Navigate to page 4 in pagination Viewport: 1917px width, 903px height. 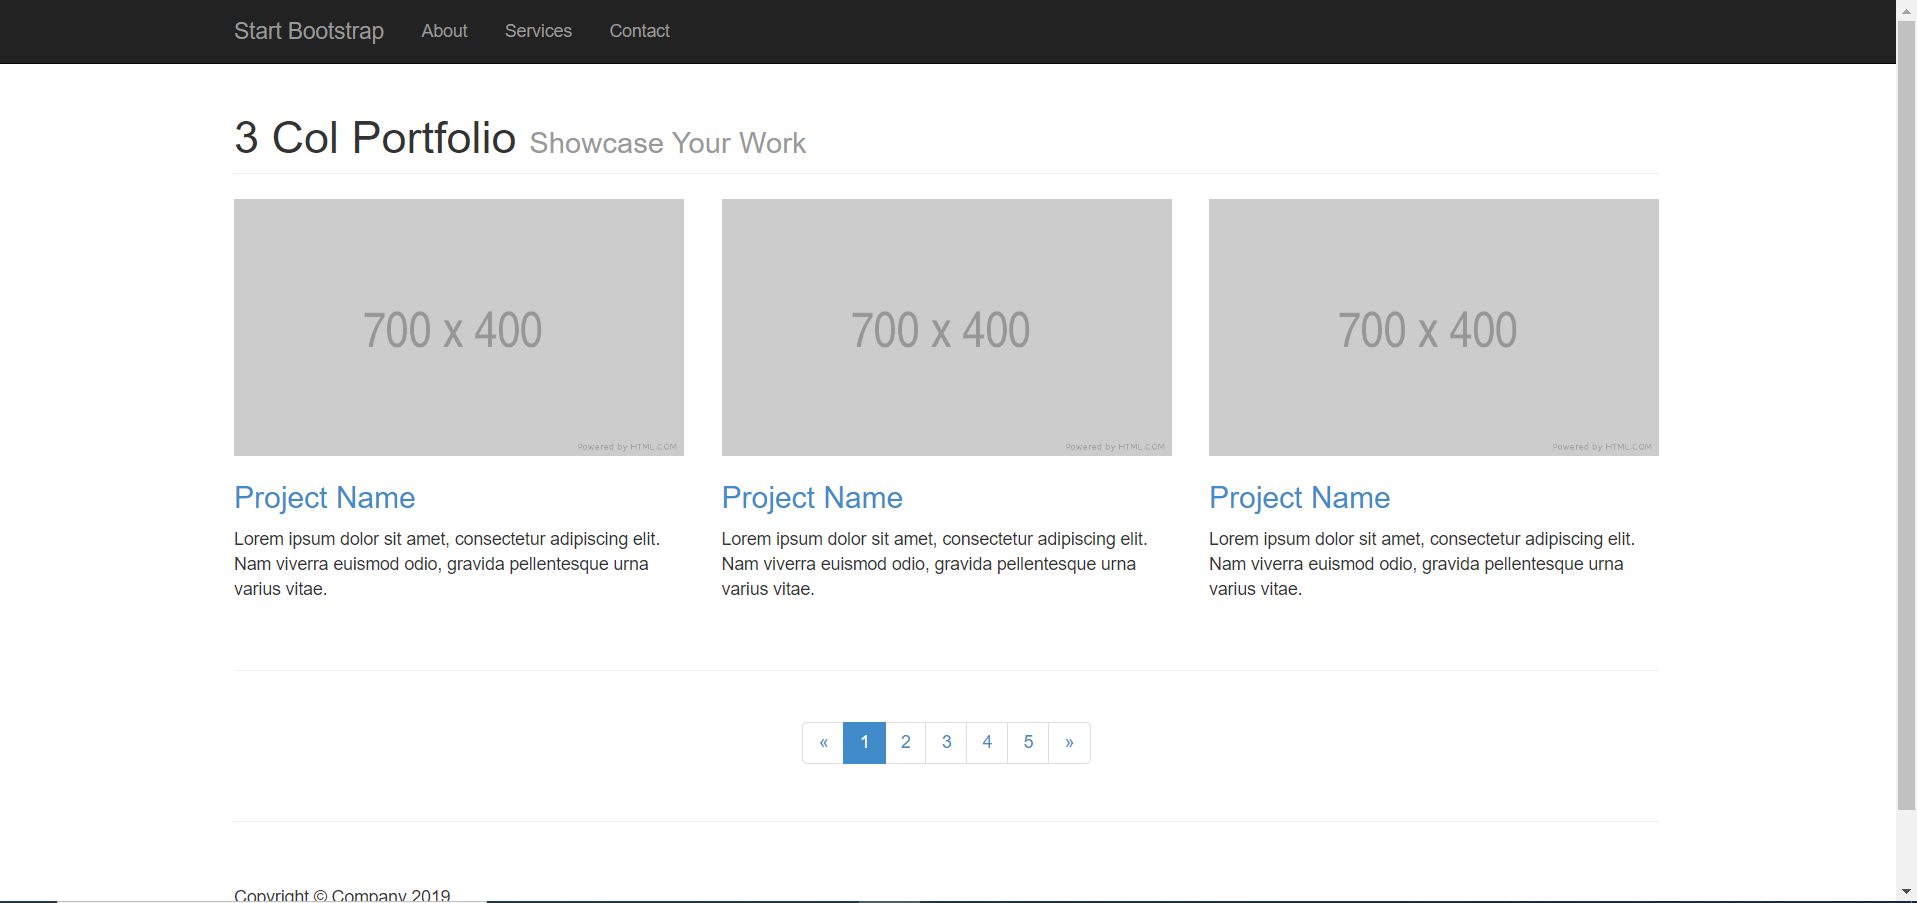987,742
